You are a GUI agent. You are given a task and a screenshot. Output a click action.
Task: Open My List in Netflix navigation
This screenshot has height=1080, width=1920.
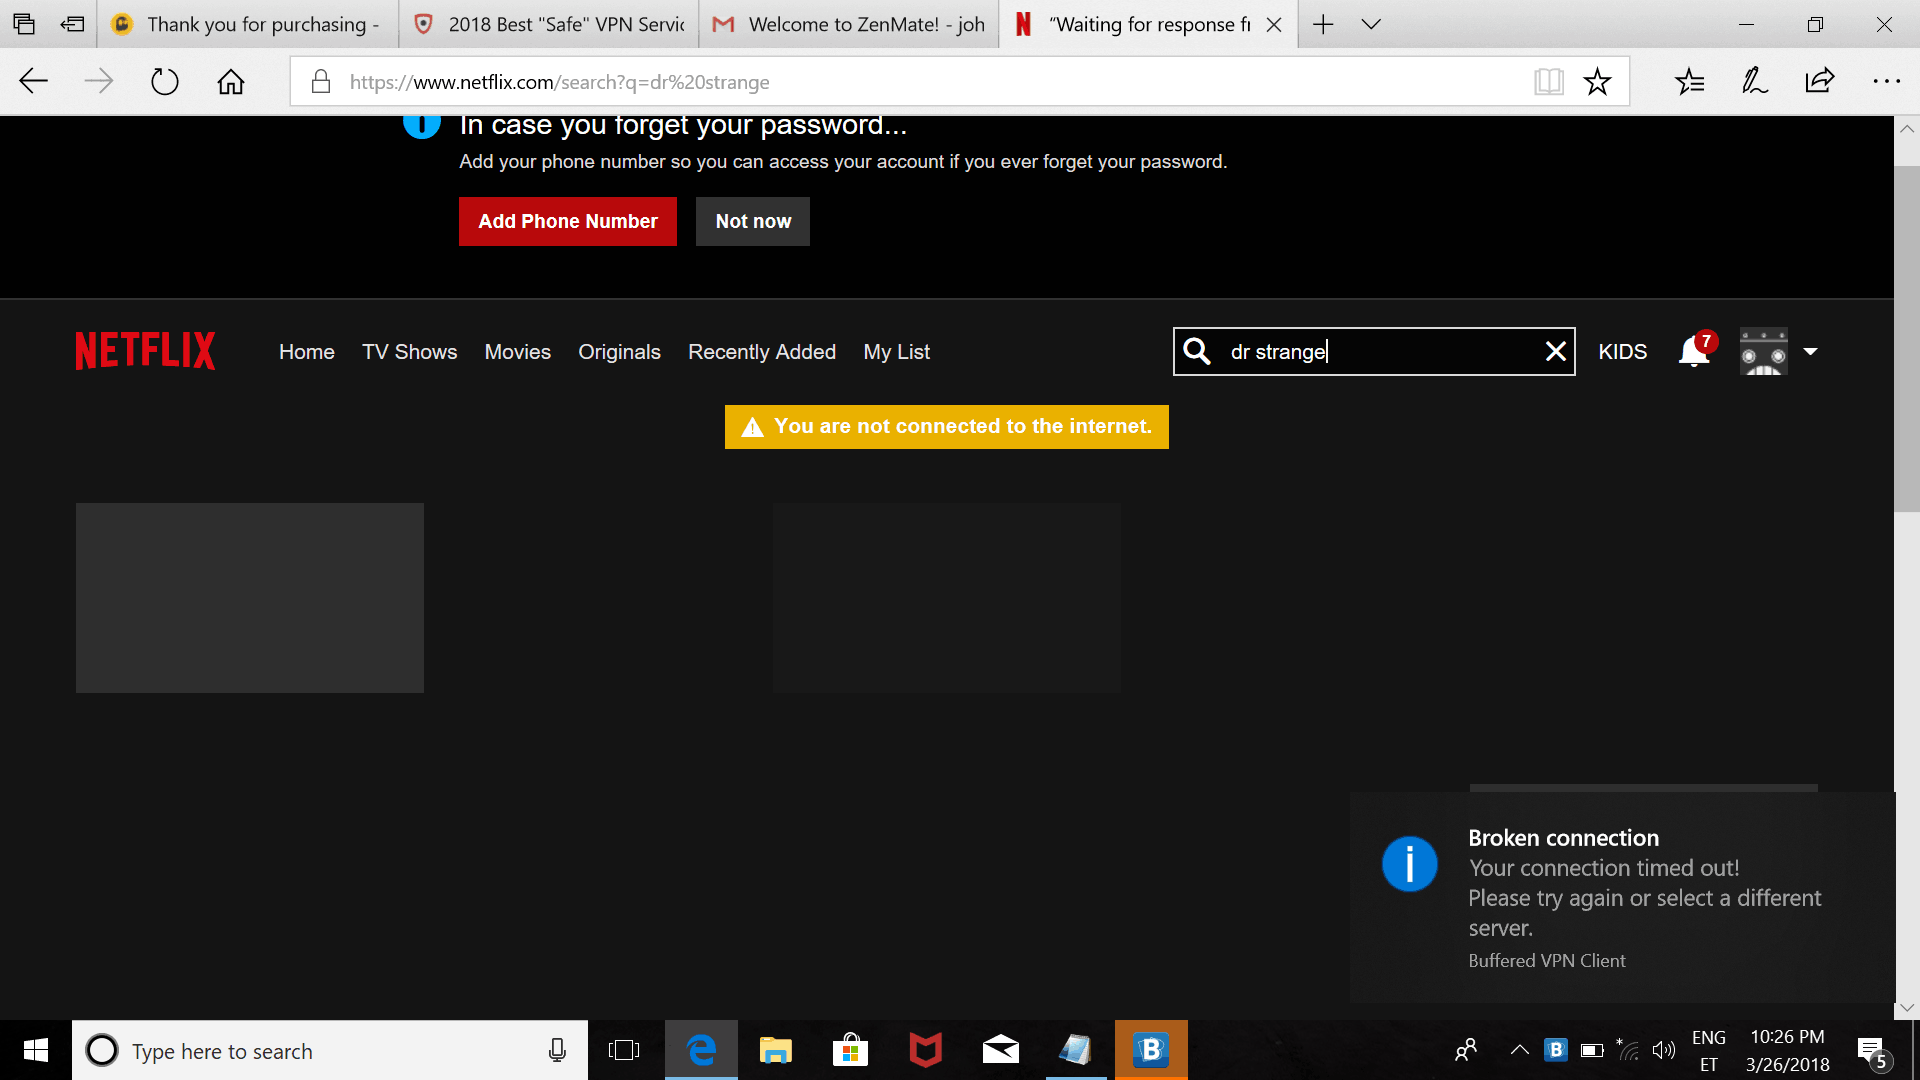[x=897, y=352]
